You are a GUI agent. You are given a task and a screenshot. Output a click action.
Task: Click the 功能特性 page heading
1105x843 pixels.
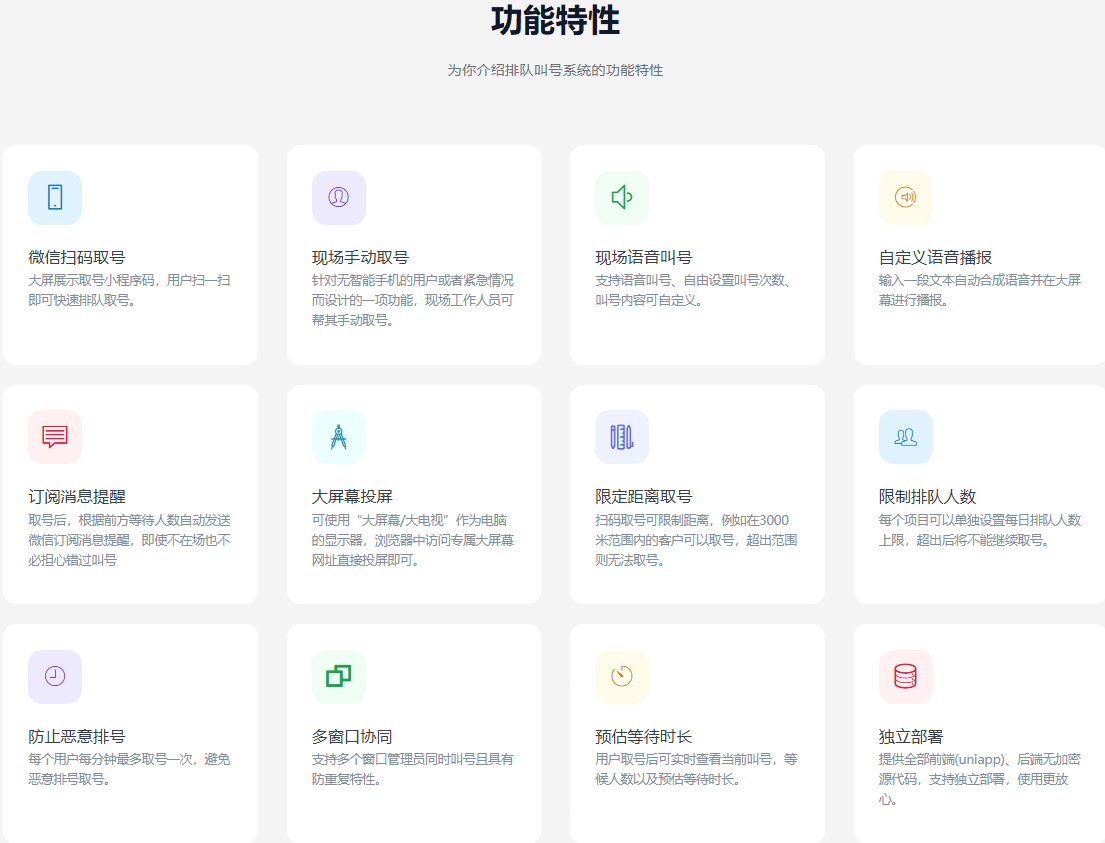point(555,21)
